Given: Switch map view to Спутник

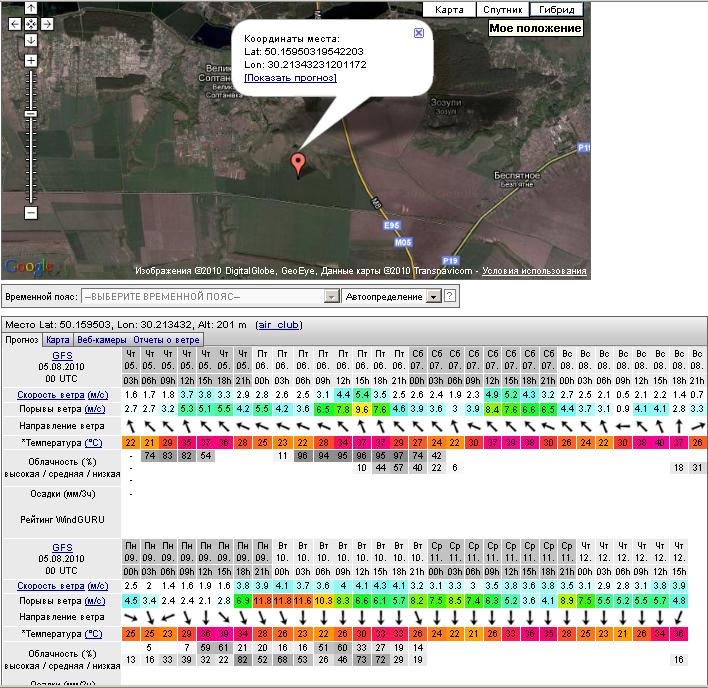Looking at the screenshot, I should tap(501, 9).
